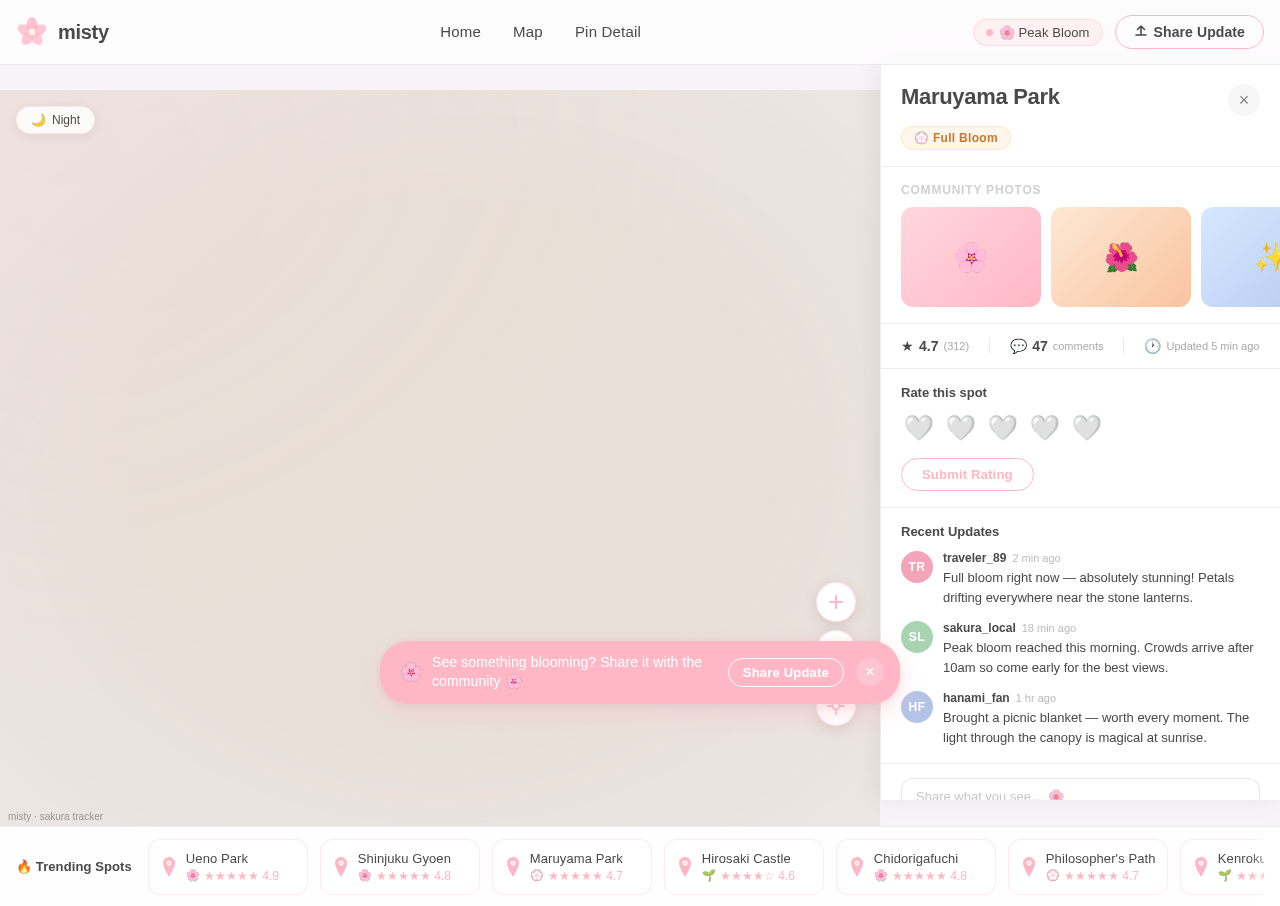Dismiss the pink share banner

tap(870, 672)
